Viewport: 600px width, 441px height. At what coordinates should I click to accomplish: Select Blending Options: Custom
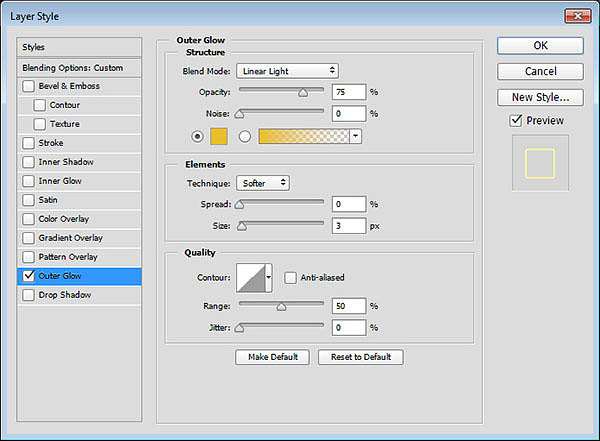(x=79, y=68)
